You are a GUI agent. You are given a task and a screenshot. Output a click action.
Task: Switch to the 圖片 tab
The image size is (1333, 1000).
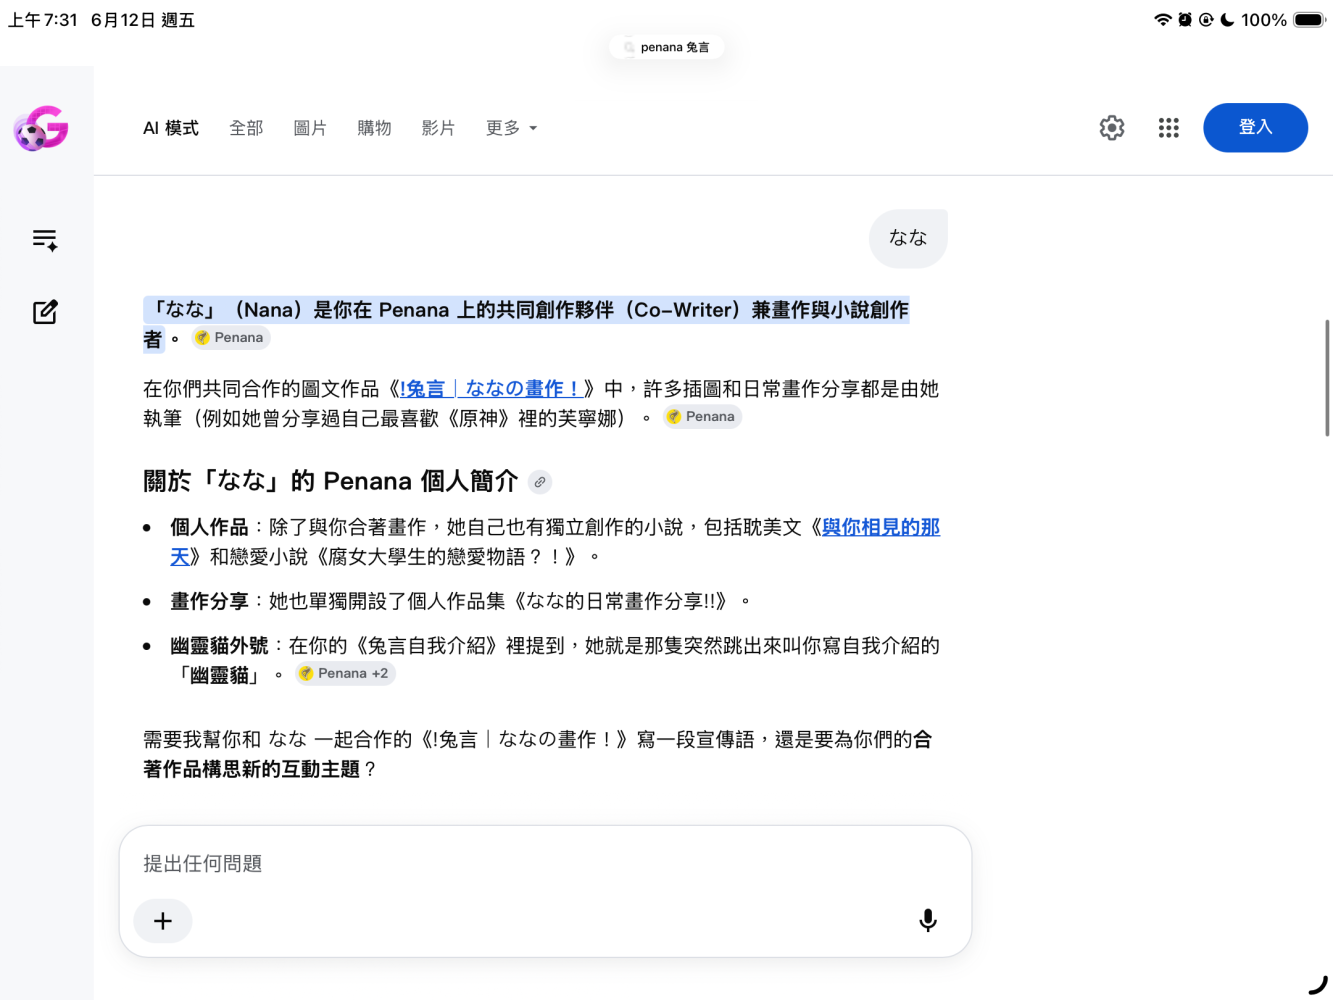310,128
